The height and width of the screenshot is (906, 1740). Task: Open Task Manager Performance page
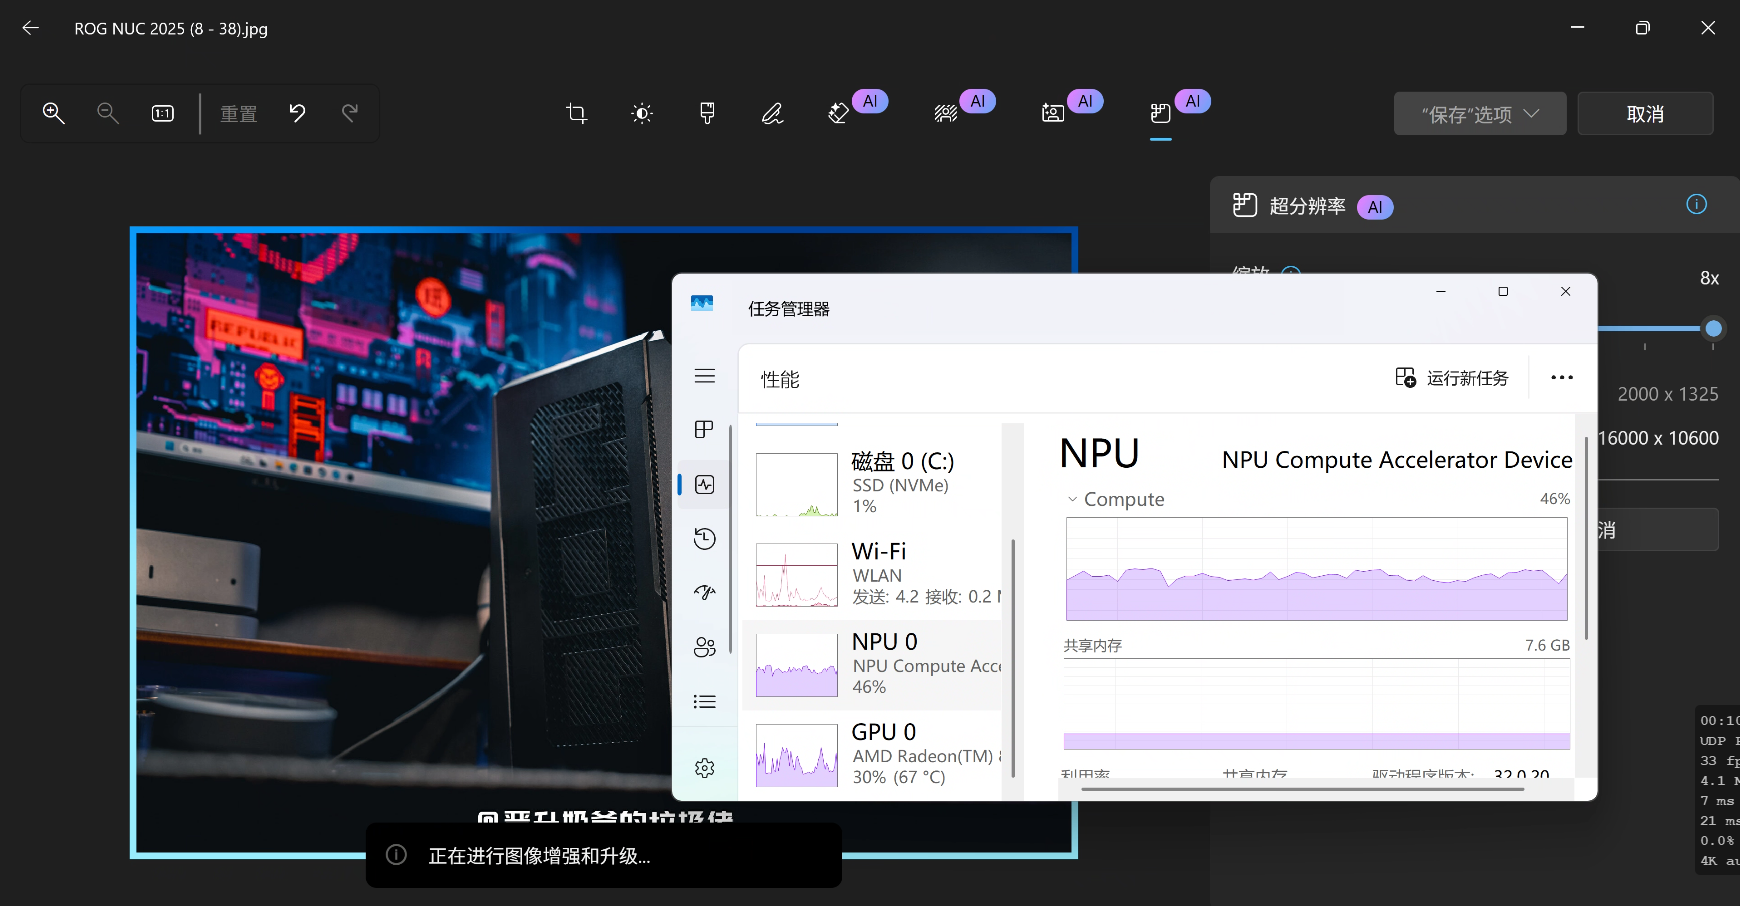click(x=705, y=485)
